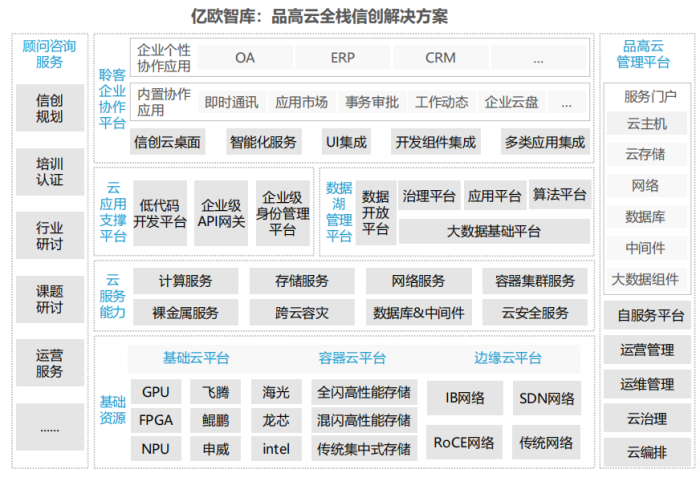Select the 算法平台 box
This screenshot has height=477, width=700.
(559, 195)
